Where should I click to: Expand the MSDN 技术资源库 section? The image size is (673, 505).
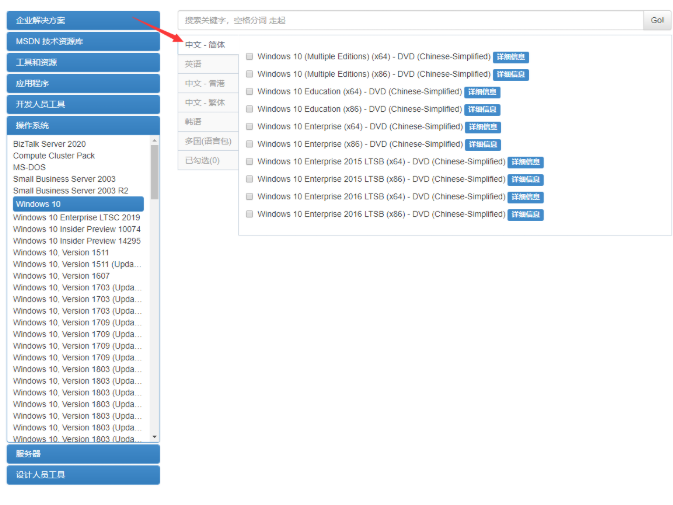[83, 41]
